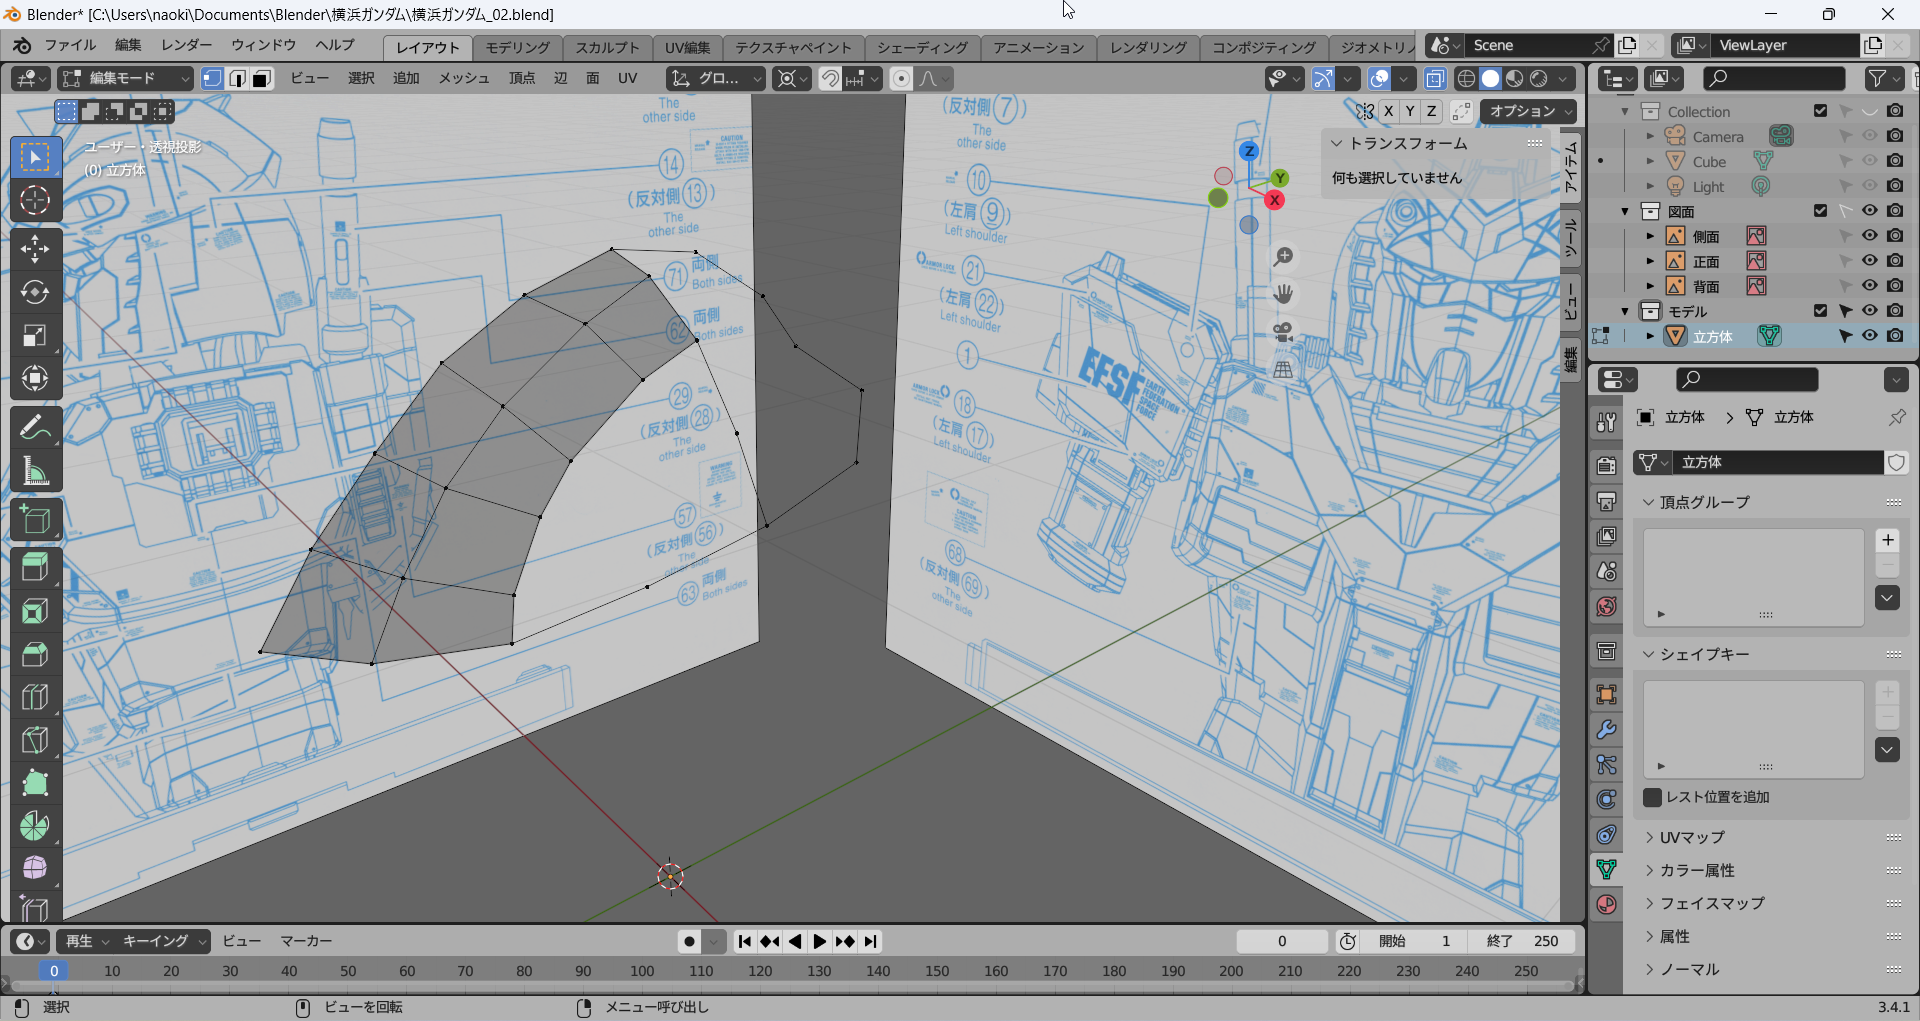Click frame 100 on the timeline
The height and width of the screenshot is (1021, 1920).
point(642,971)
